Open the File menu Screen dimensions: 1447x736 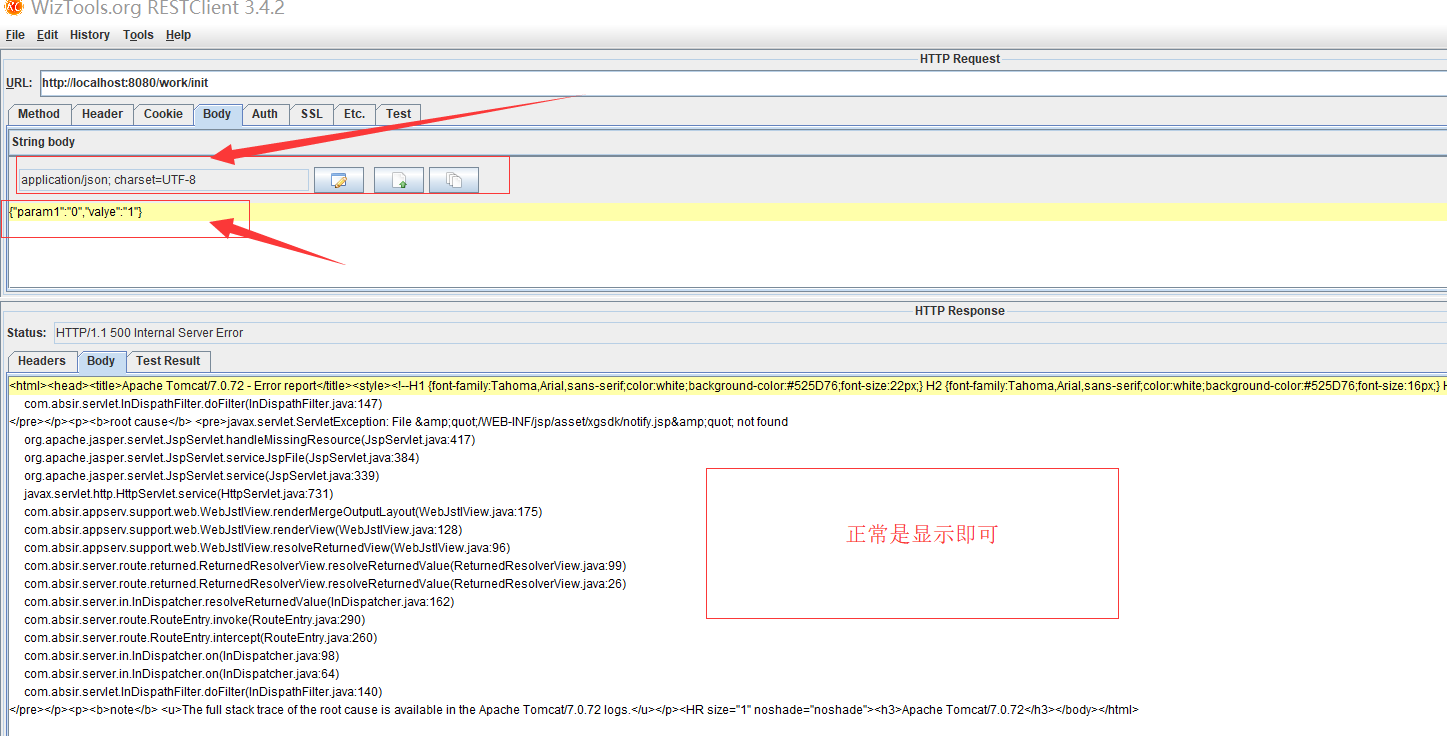(15, 35)
